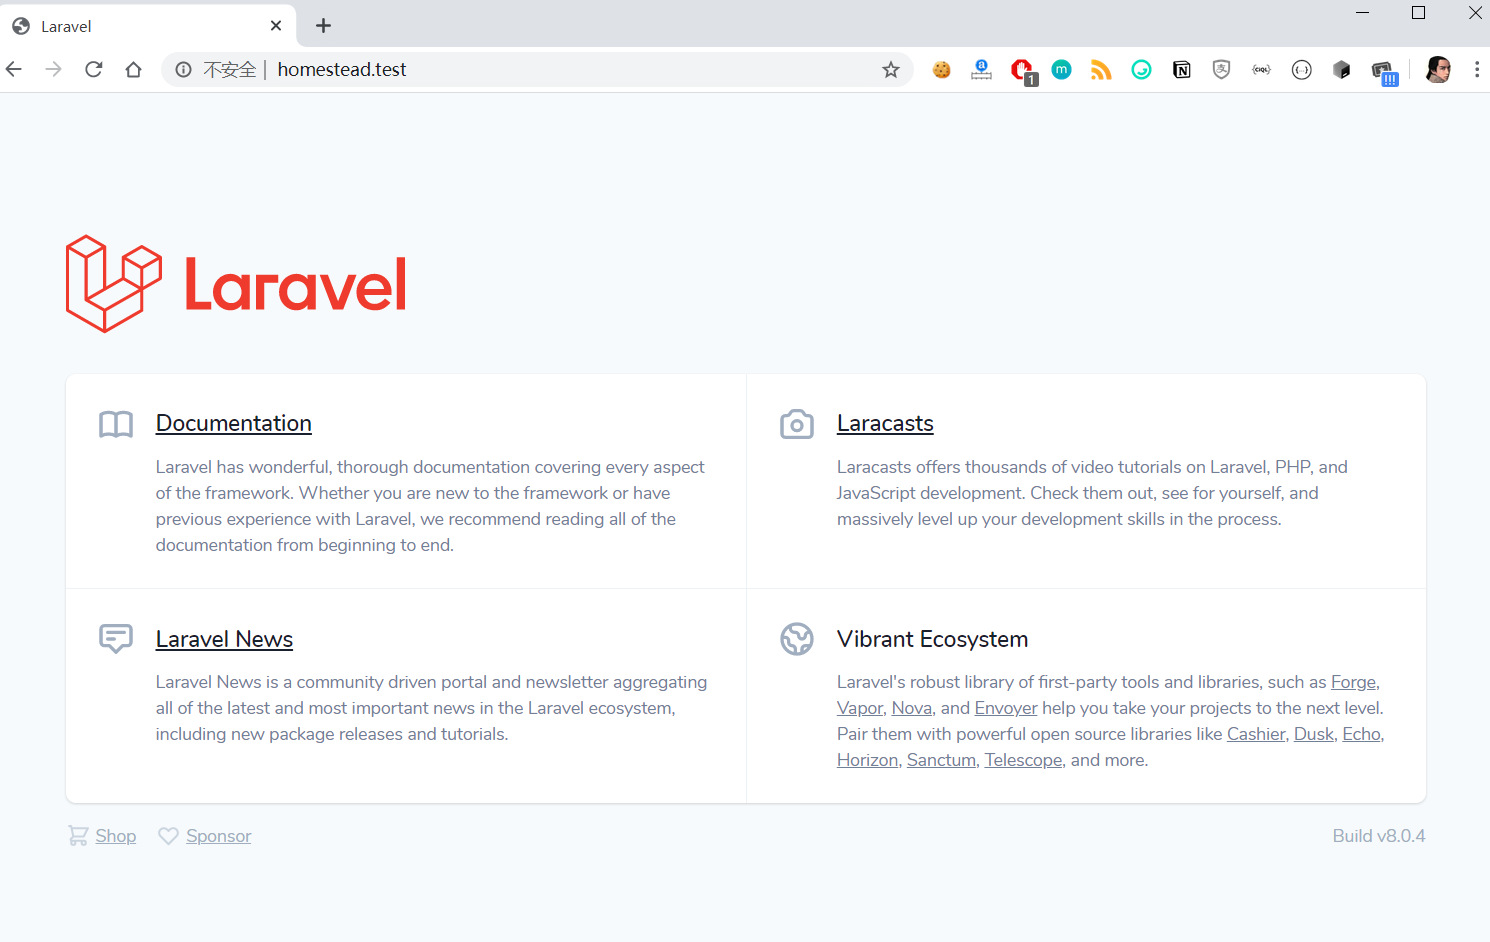
Task: Click the book icon beside Documentation
Action: [x=116, y=425]
